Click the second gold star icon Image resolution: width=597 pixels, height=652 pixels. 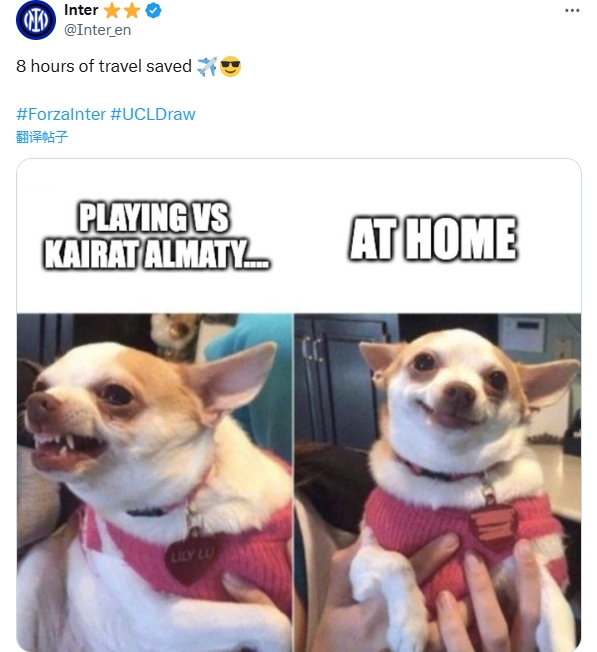pyautogui.click(x=132, y=11)
